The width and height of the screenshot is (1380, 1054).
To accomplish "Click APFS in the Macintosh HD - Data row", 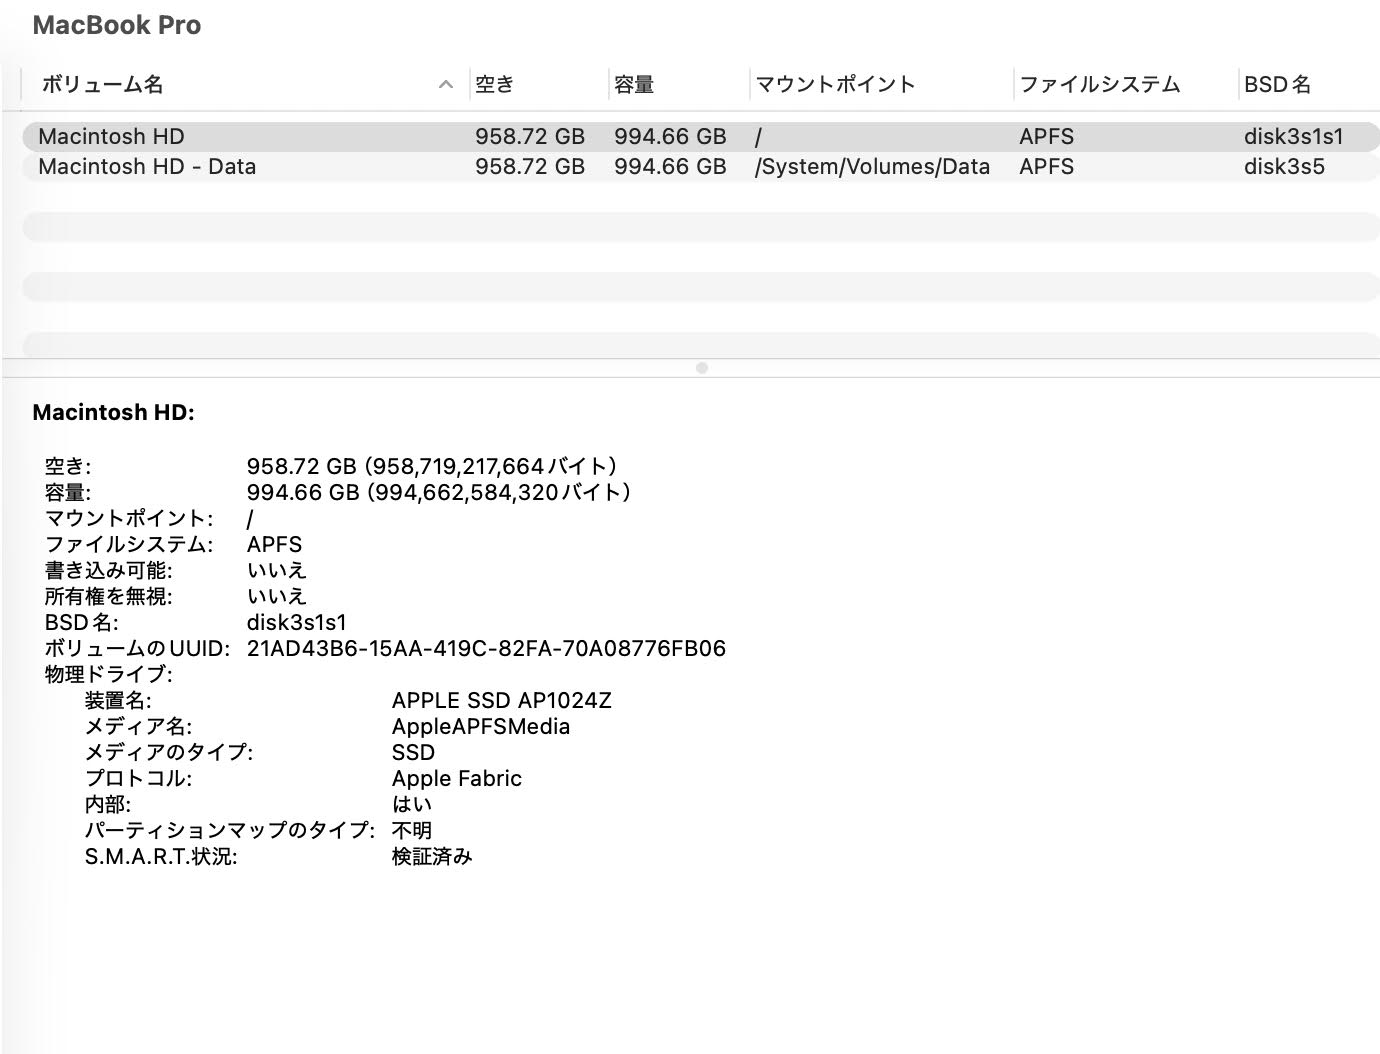I will coord(1047,166).
